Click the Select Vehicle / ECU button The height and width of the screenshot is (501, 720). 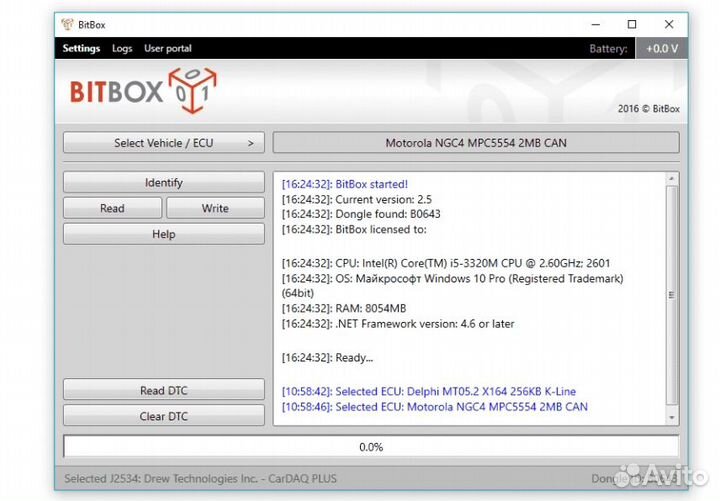click(164, 143)
